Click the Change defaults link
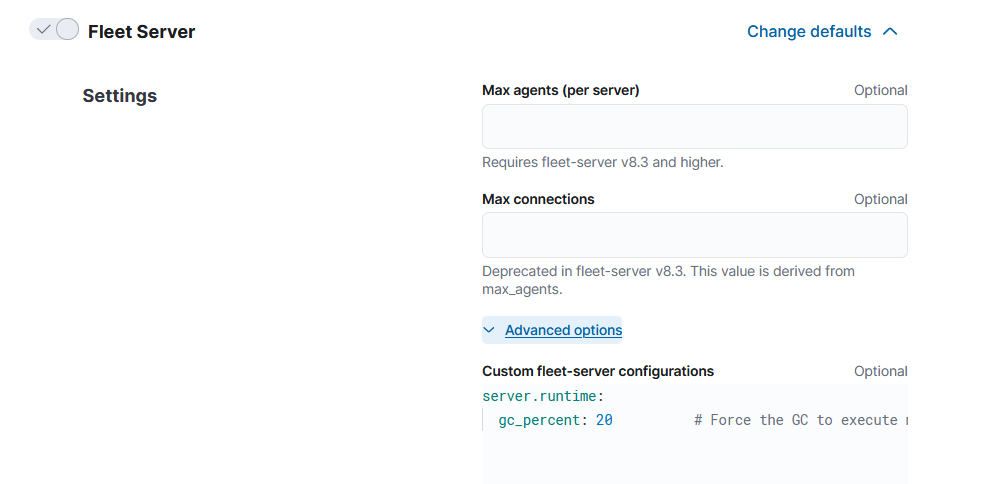The image size is (1006, 484). coord(808,32)
